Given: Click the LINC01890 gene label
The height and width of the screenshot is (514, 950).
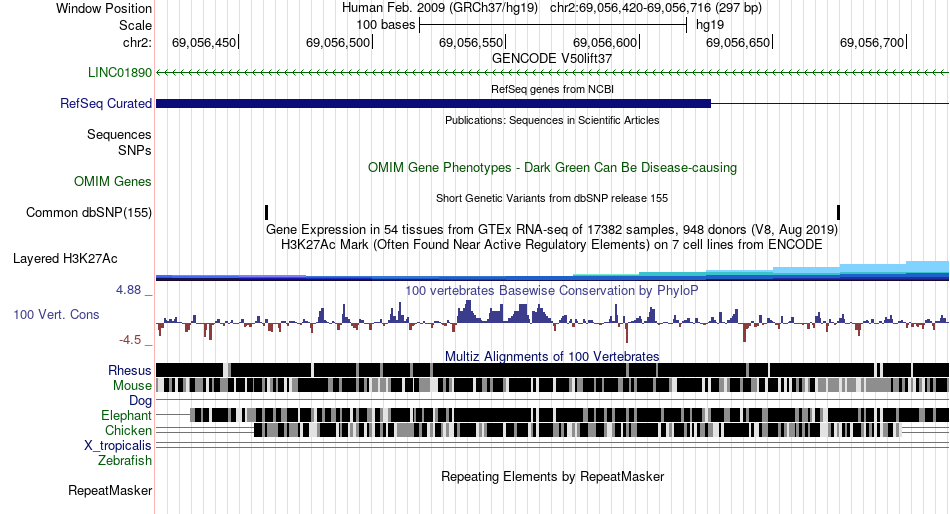Looking at the screenshot, I should point(120,73).
